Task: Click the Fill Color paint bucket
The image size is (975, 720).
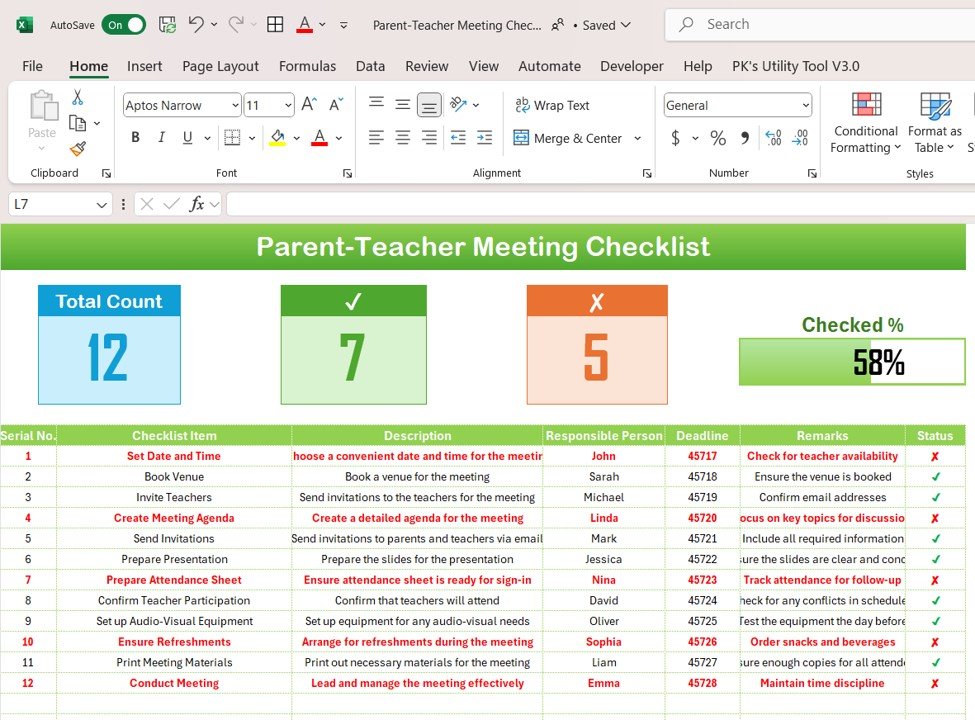Action: coord(277,137)
